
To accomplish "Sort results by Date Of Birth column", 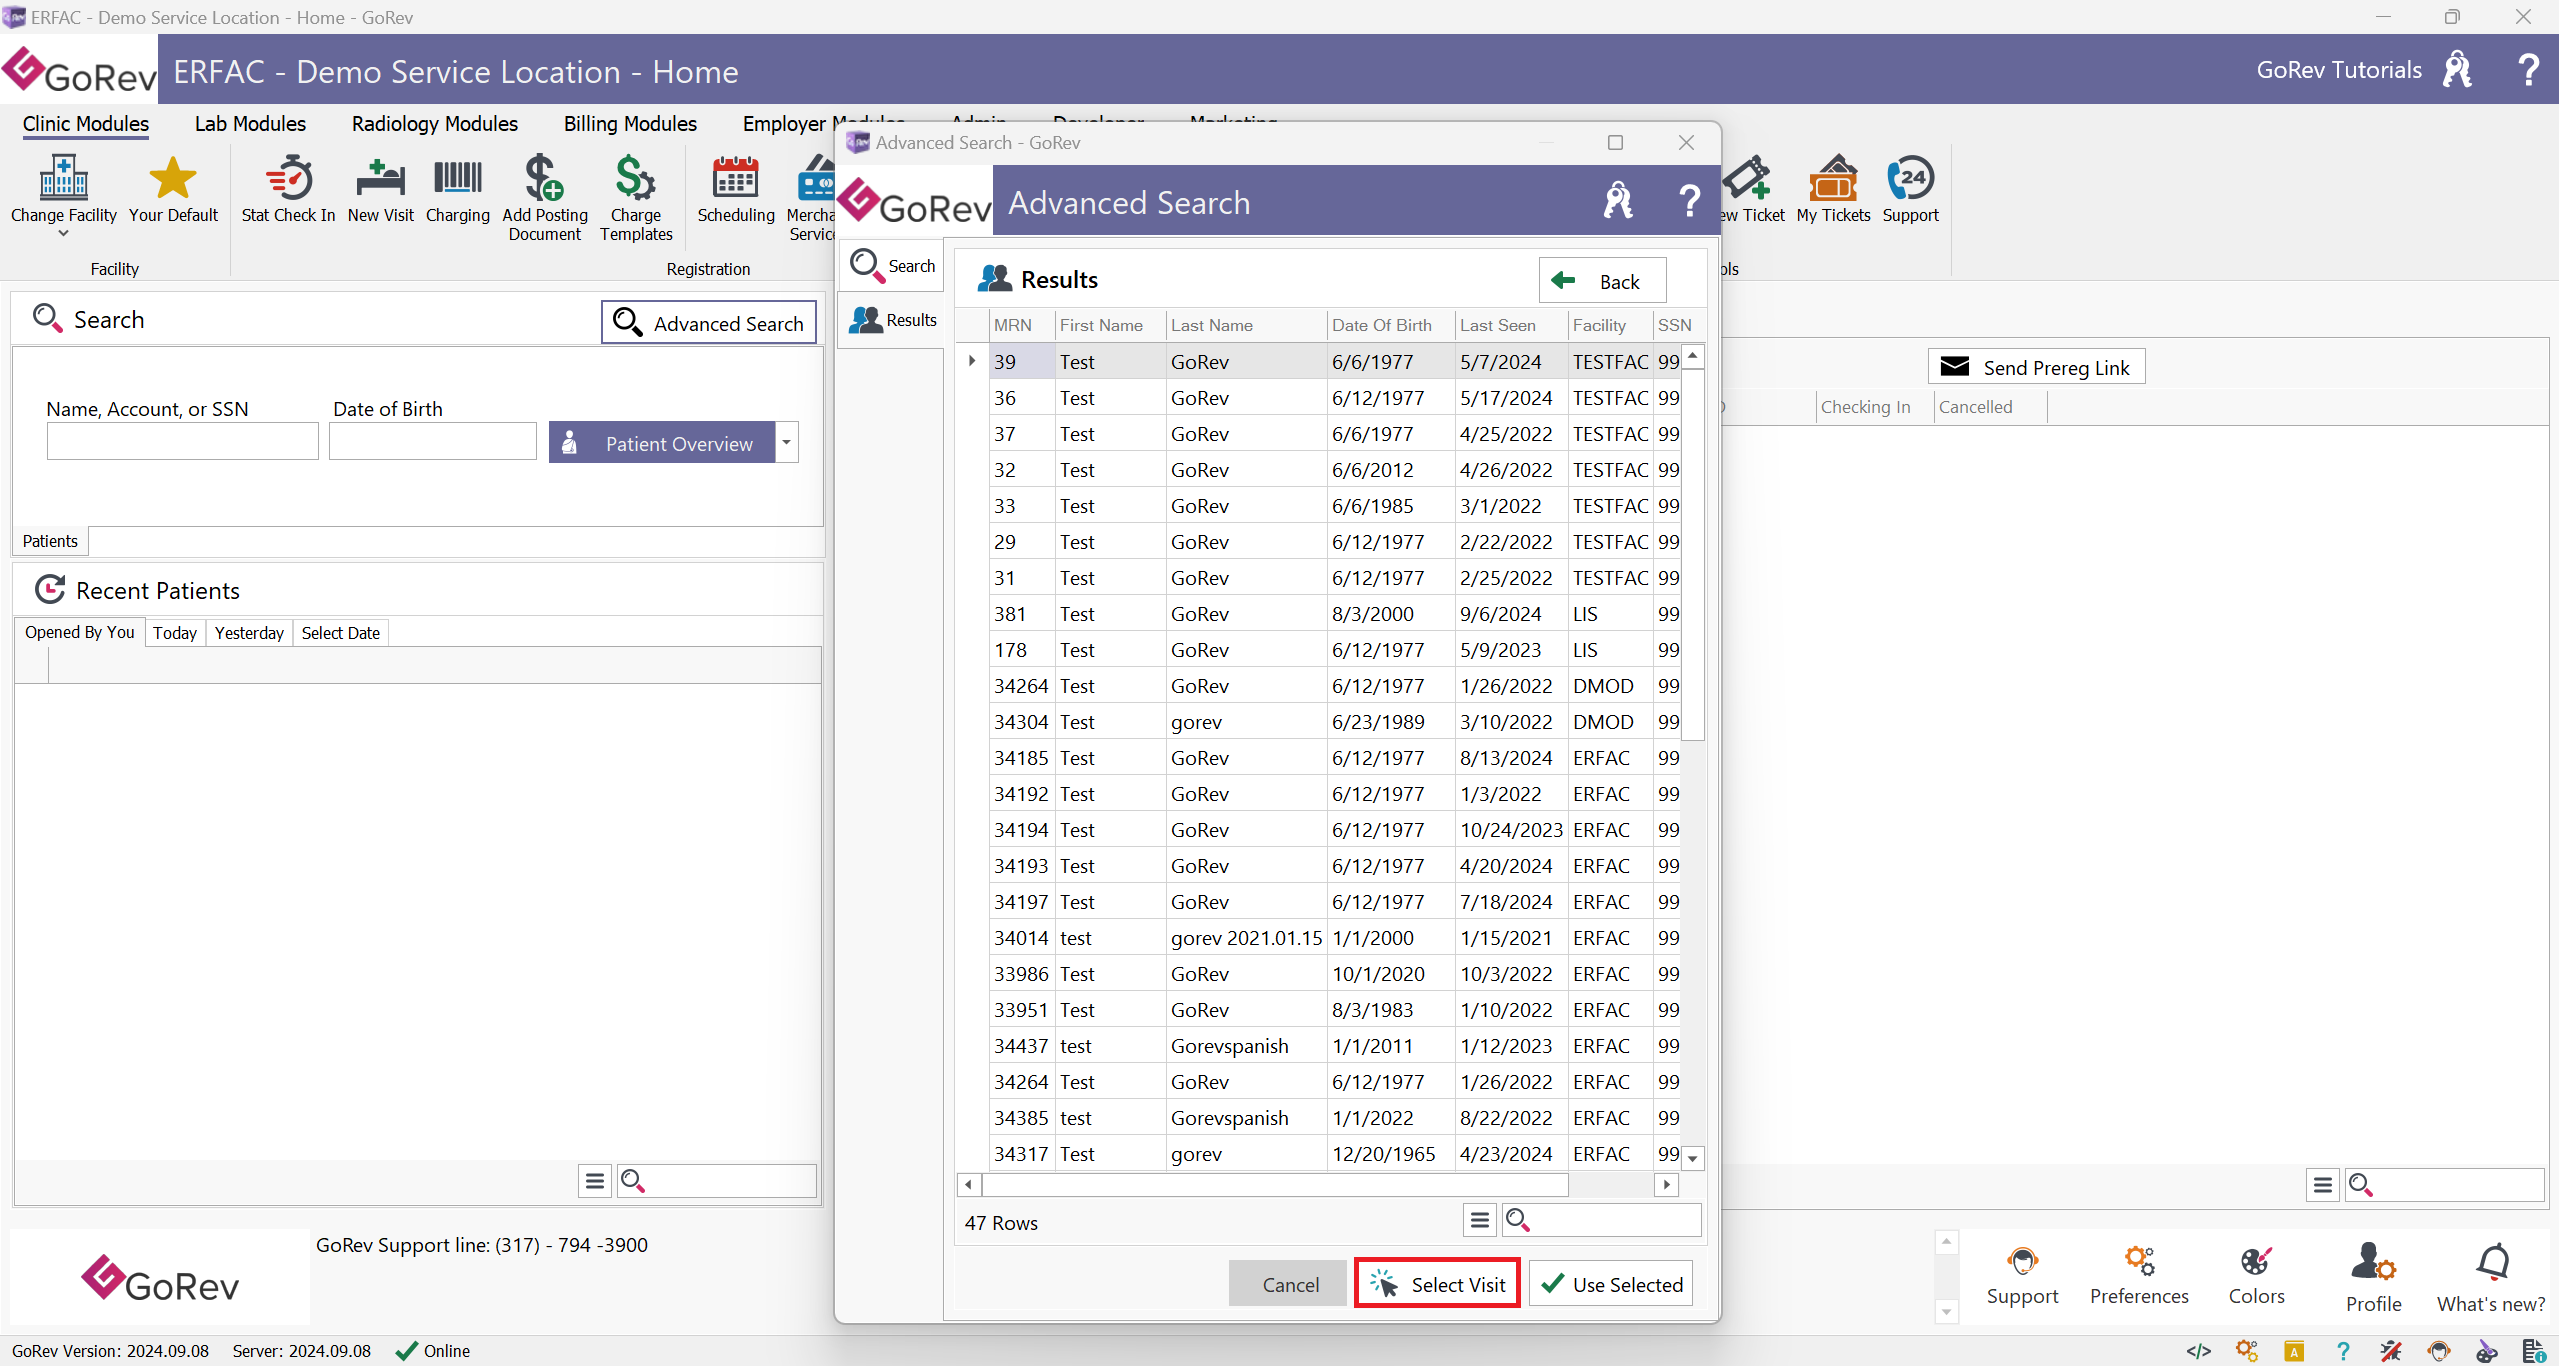I will click(x=1391, y=325).
